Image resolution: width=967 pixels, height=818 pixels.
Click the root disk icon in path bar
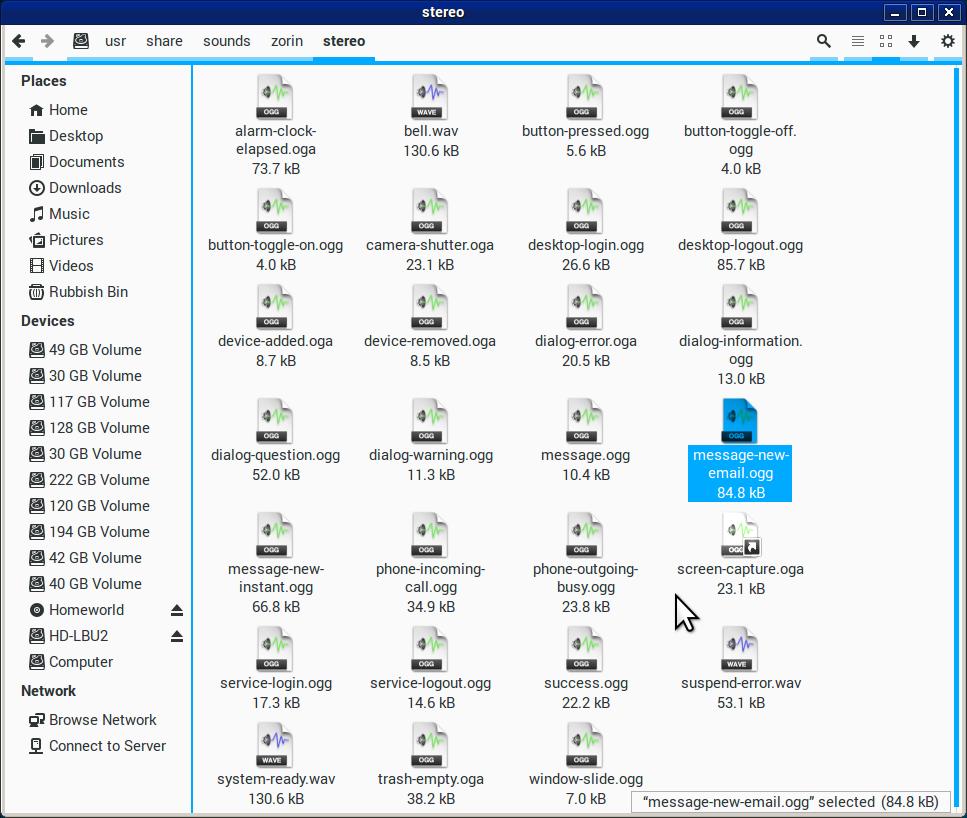(82, 41)
